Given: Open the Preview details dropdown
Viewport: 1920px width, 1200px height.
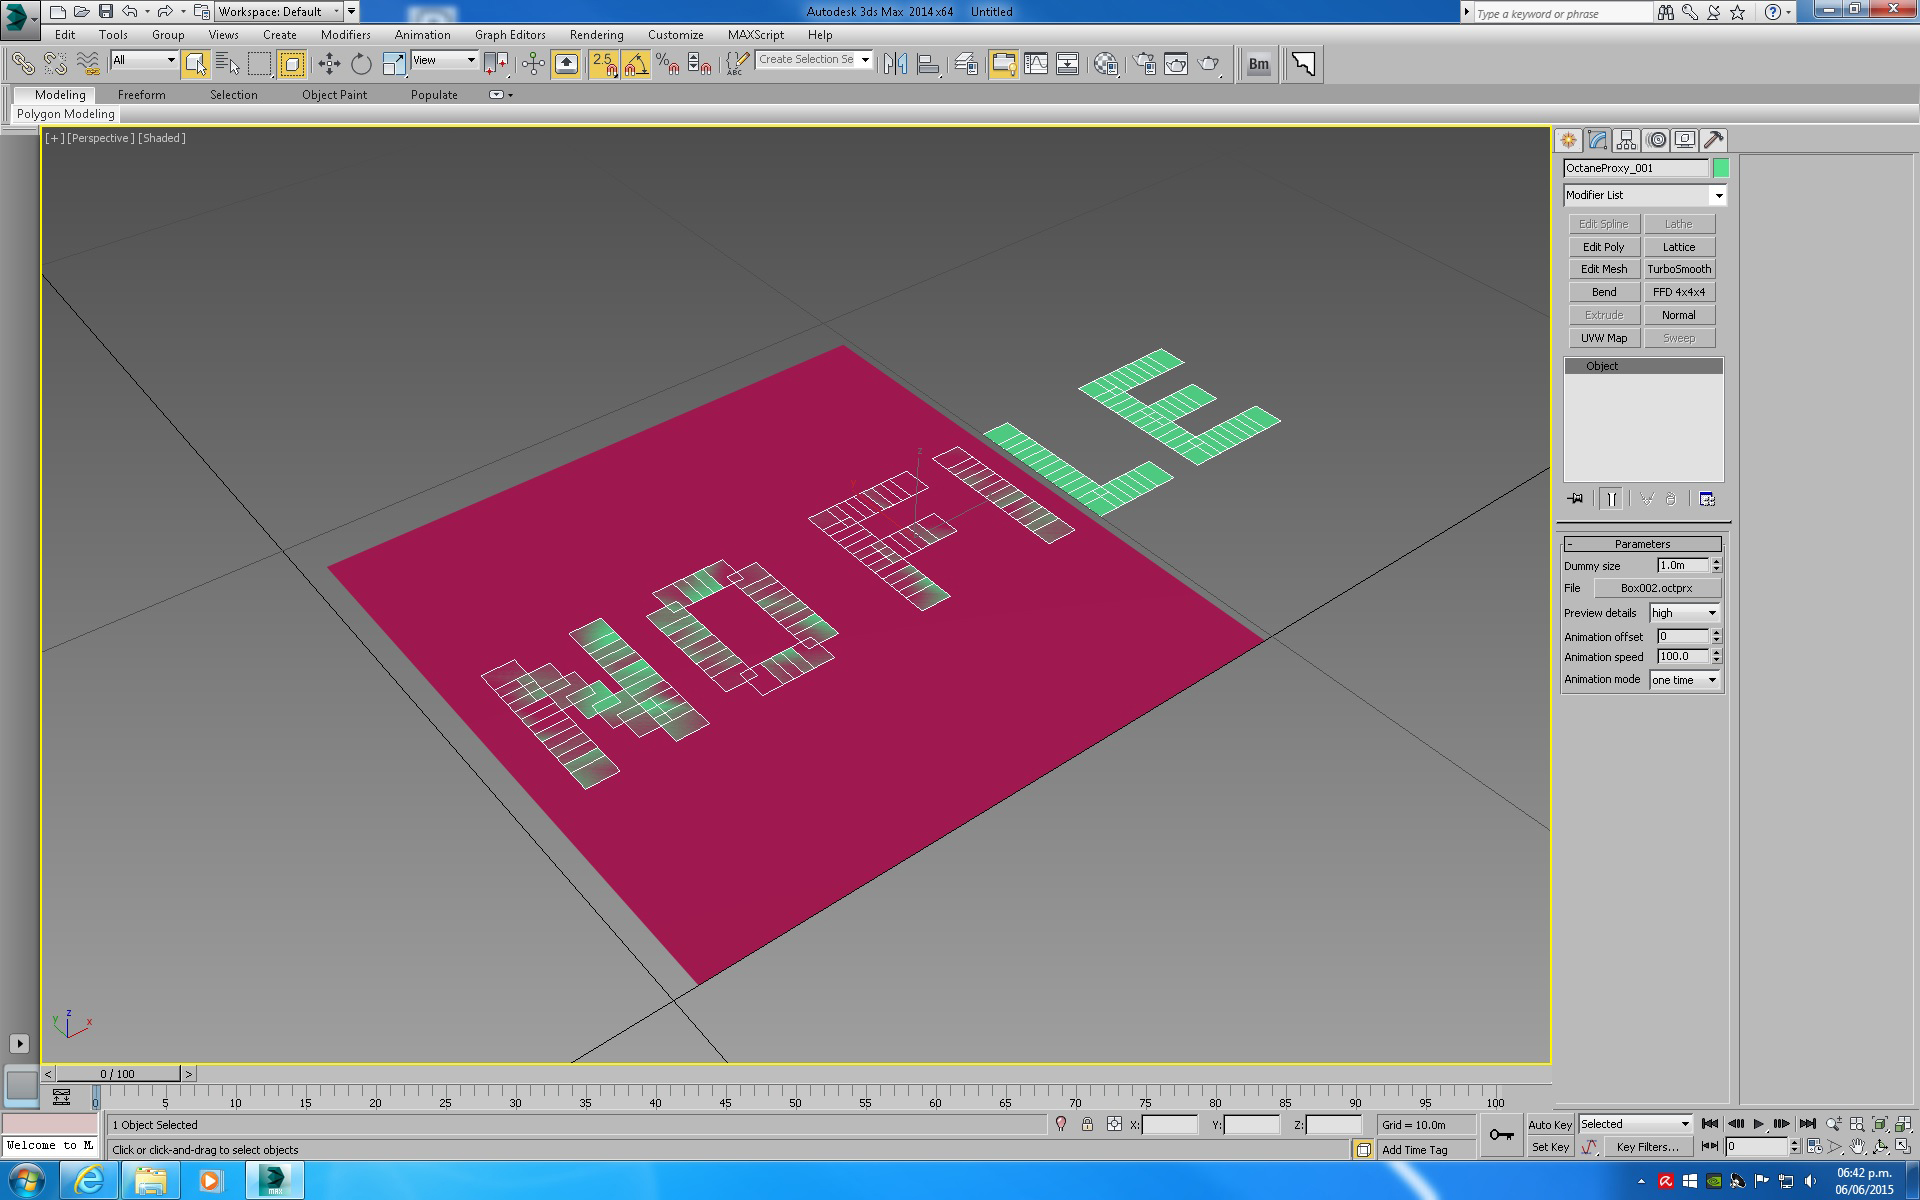Looking at the screenshot, I should [1684, 613].
